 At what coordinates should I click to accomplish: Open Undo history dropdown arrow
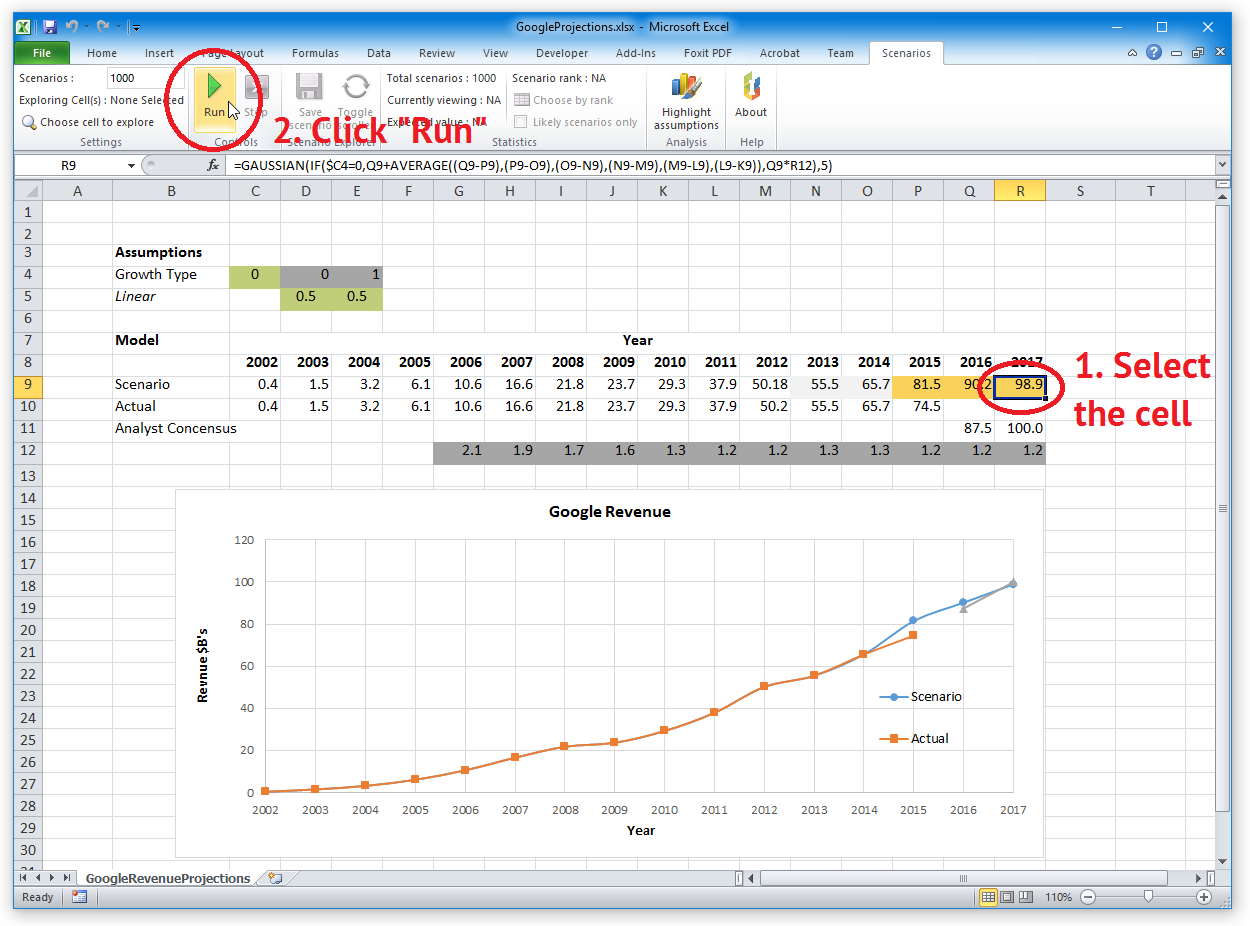point(86,27)
